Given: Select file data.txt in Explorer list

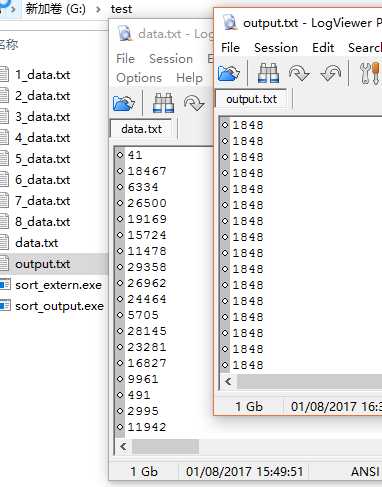Looking at the screenshot, I should [37, 243].
